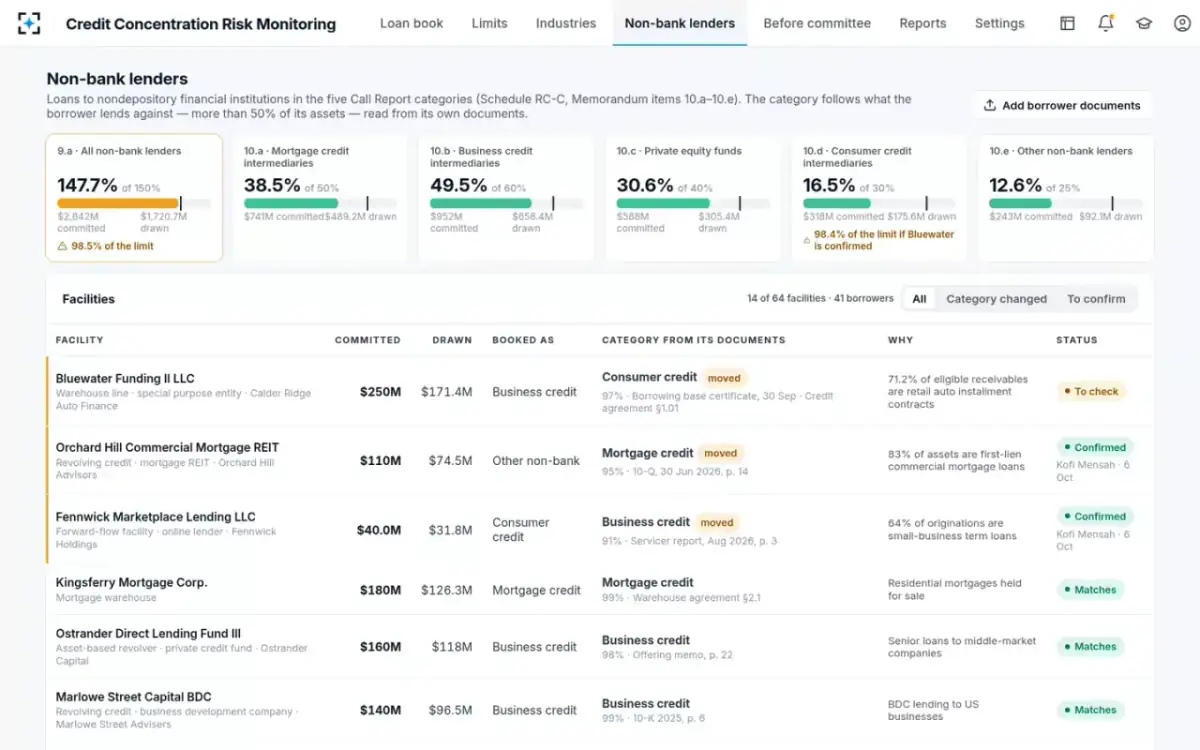Click the app logo icon
Image resolution: width=1200 pixels, height=750 pixels.
[x=30, y=23]
